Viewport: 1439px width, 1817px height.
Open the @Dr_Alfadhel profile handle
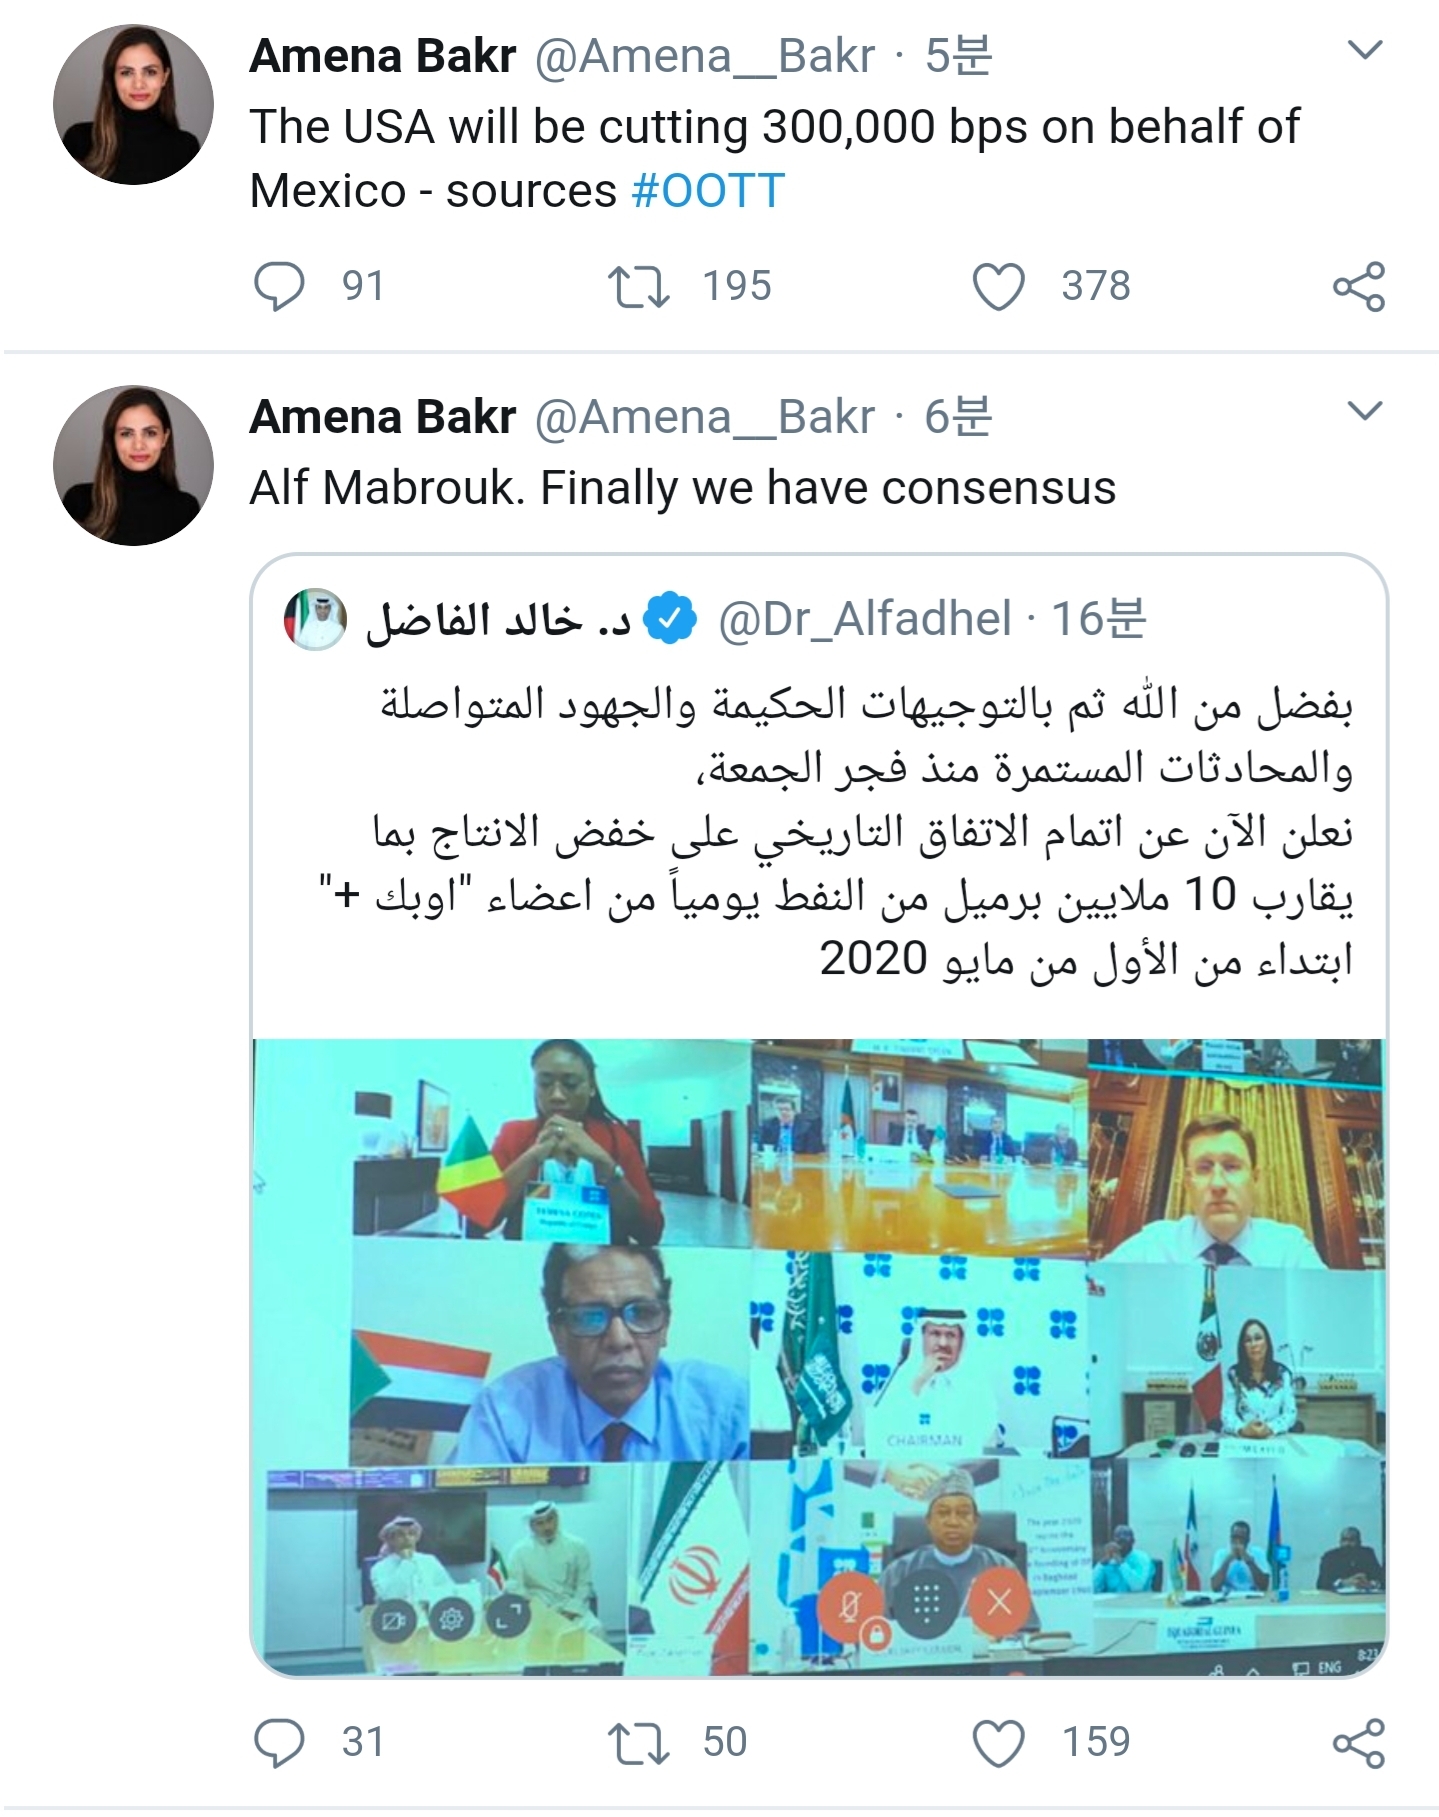(865, 619)
